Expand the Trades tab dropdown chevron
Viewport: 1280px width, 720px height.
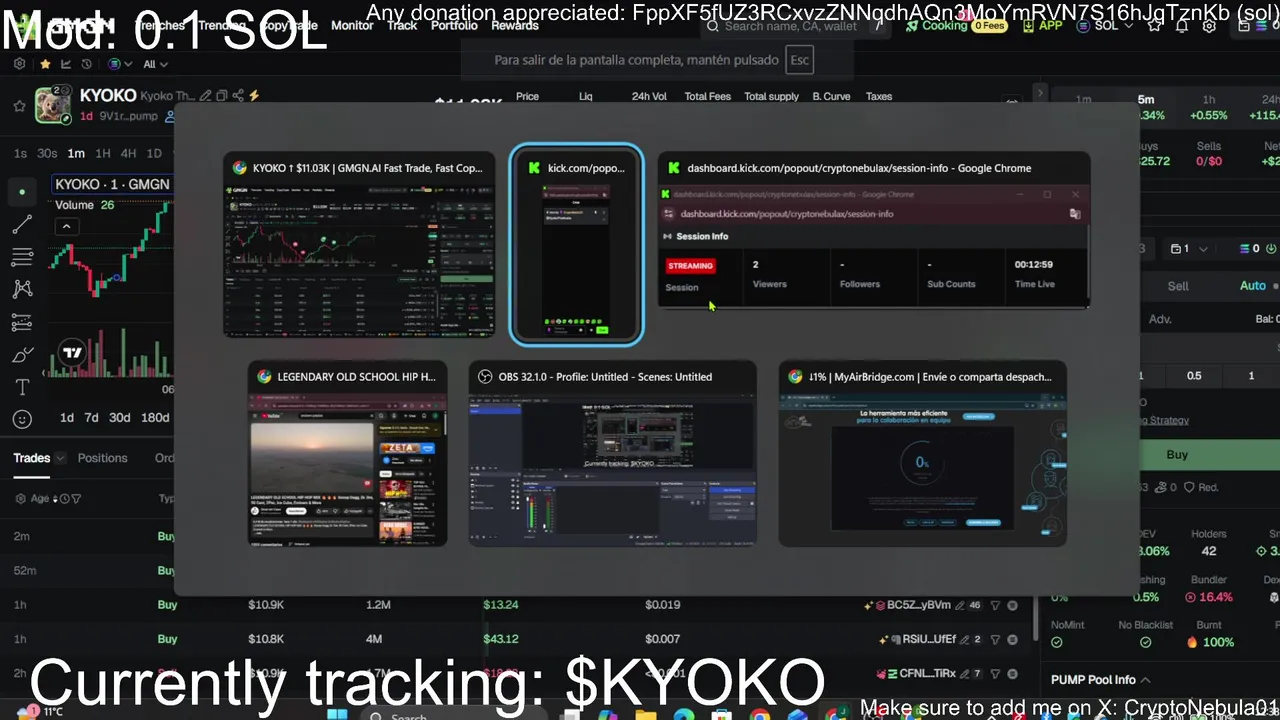pyautogui.click(x=60, y=458)
